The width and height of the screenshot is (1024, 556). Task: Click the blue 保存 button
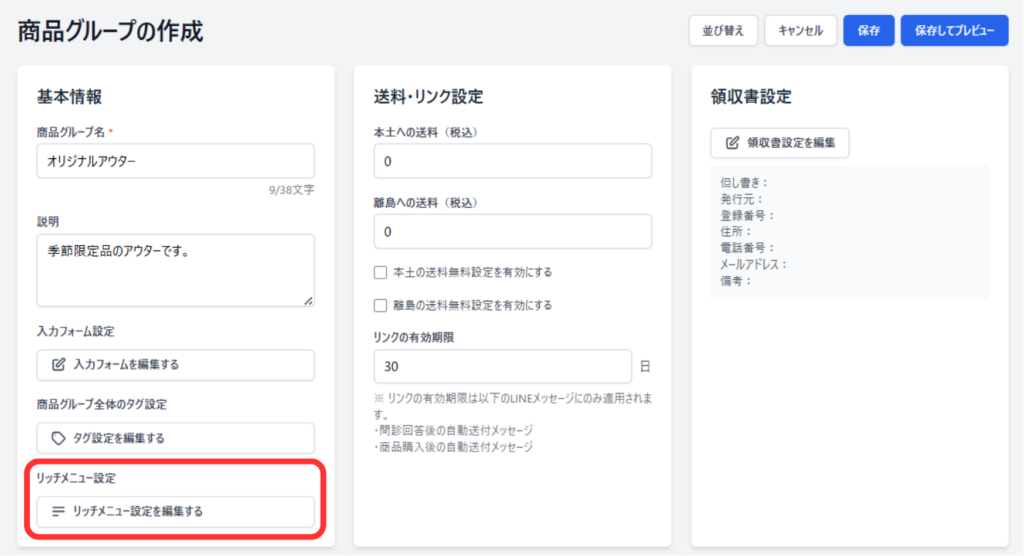868,31
